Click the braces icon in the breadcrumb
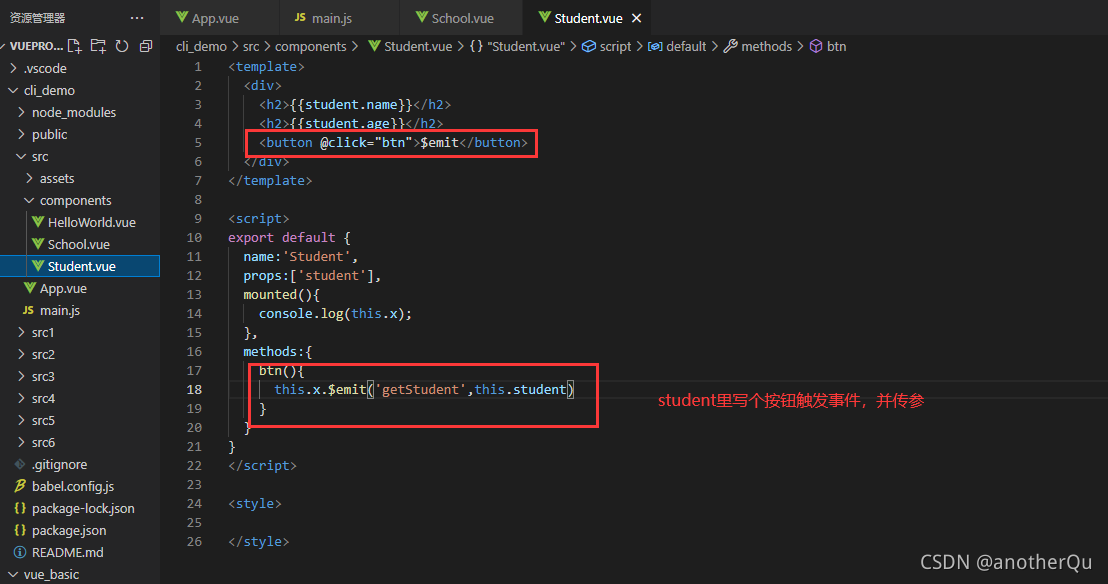 pos(476,46)
